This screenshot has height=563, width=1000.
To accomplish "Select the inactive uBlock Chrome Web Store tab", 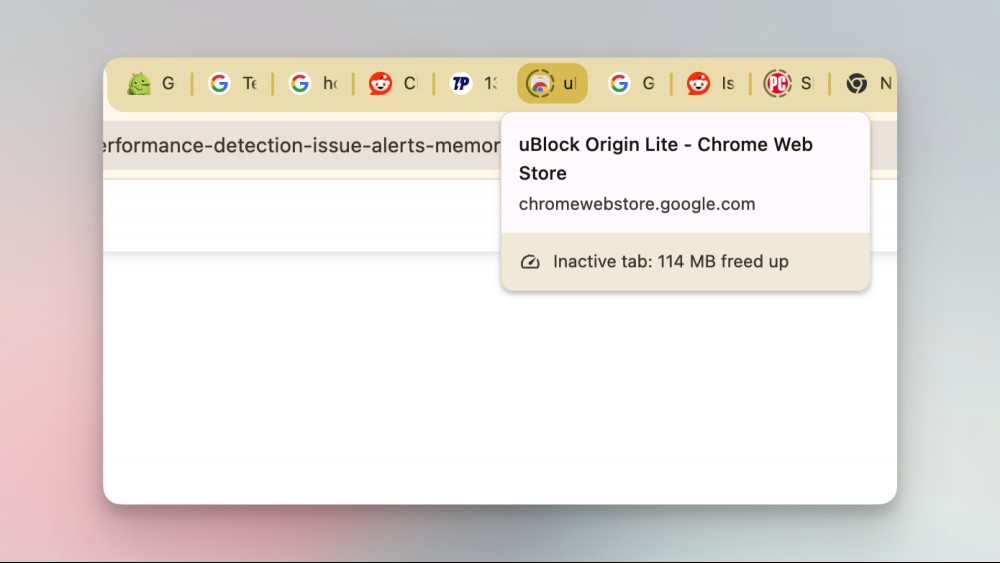I will 552,84.
